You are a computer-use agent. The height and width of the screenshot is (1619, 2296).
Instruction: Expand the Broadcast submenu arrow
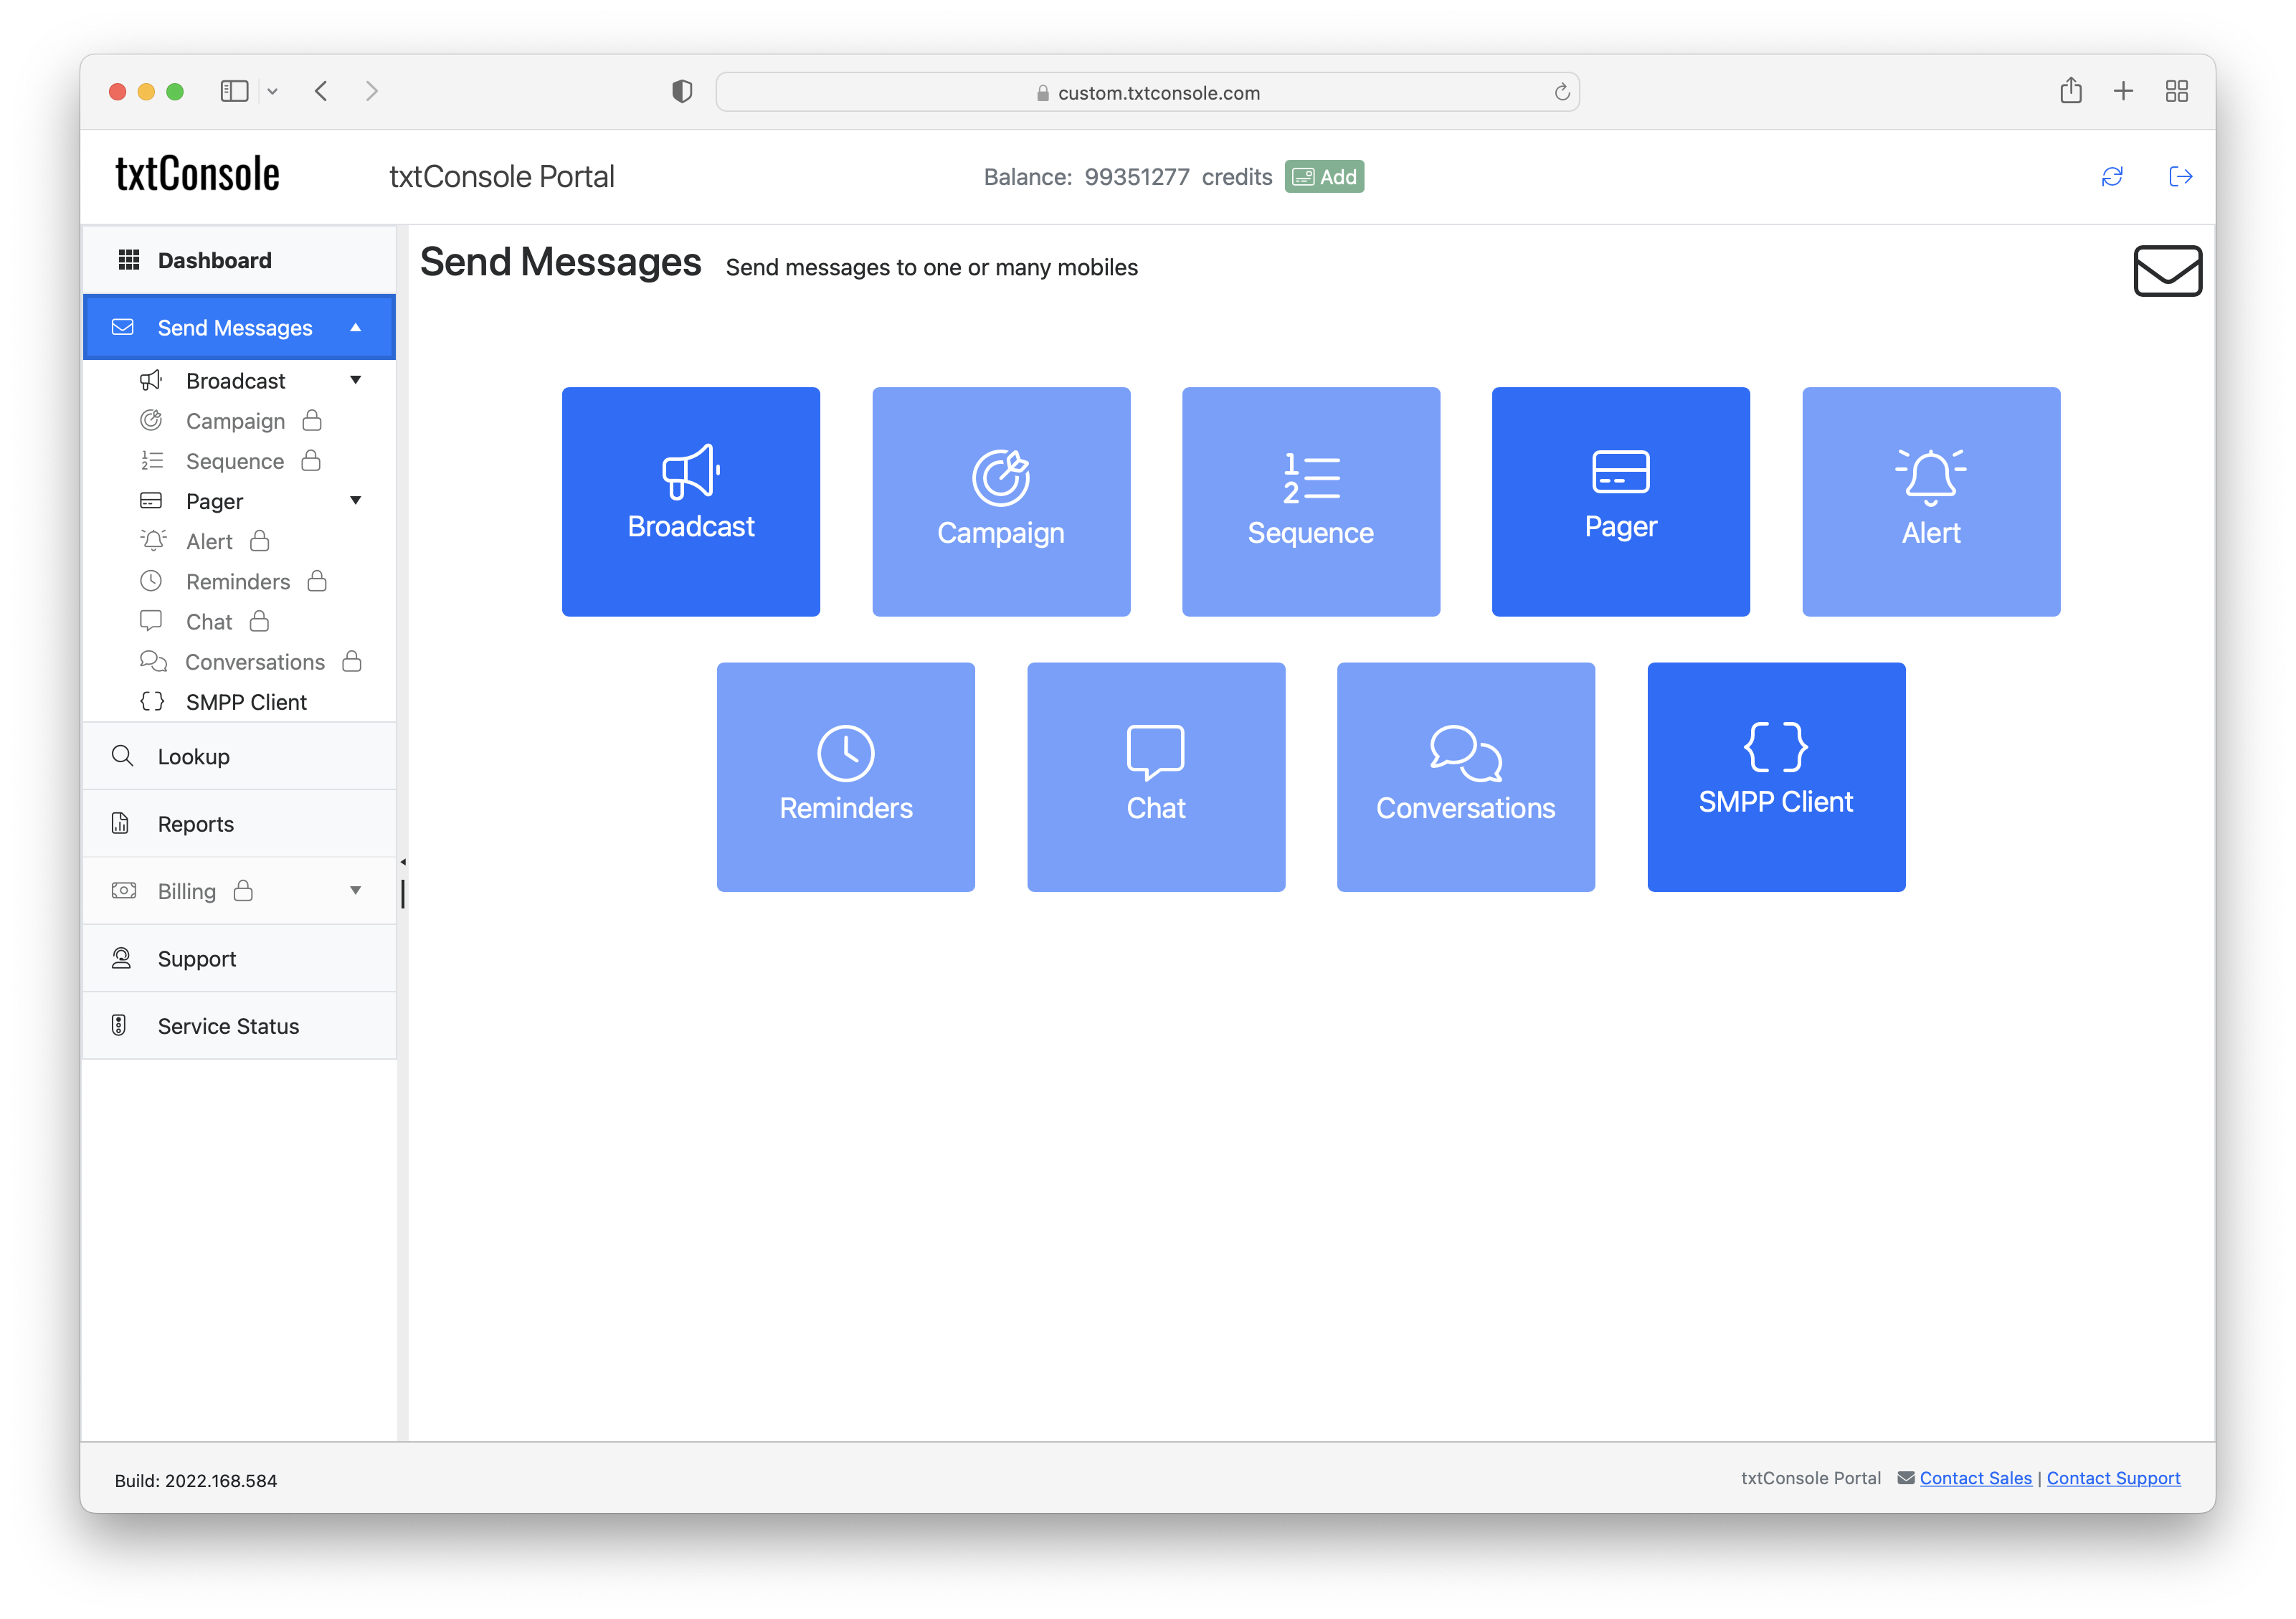pos(355,380)
